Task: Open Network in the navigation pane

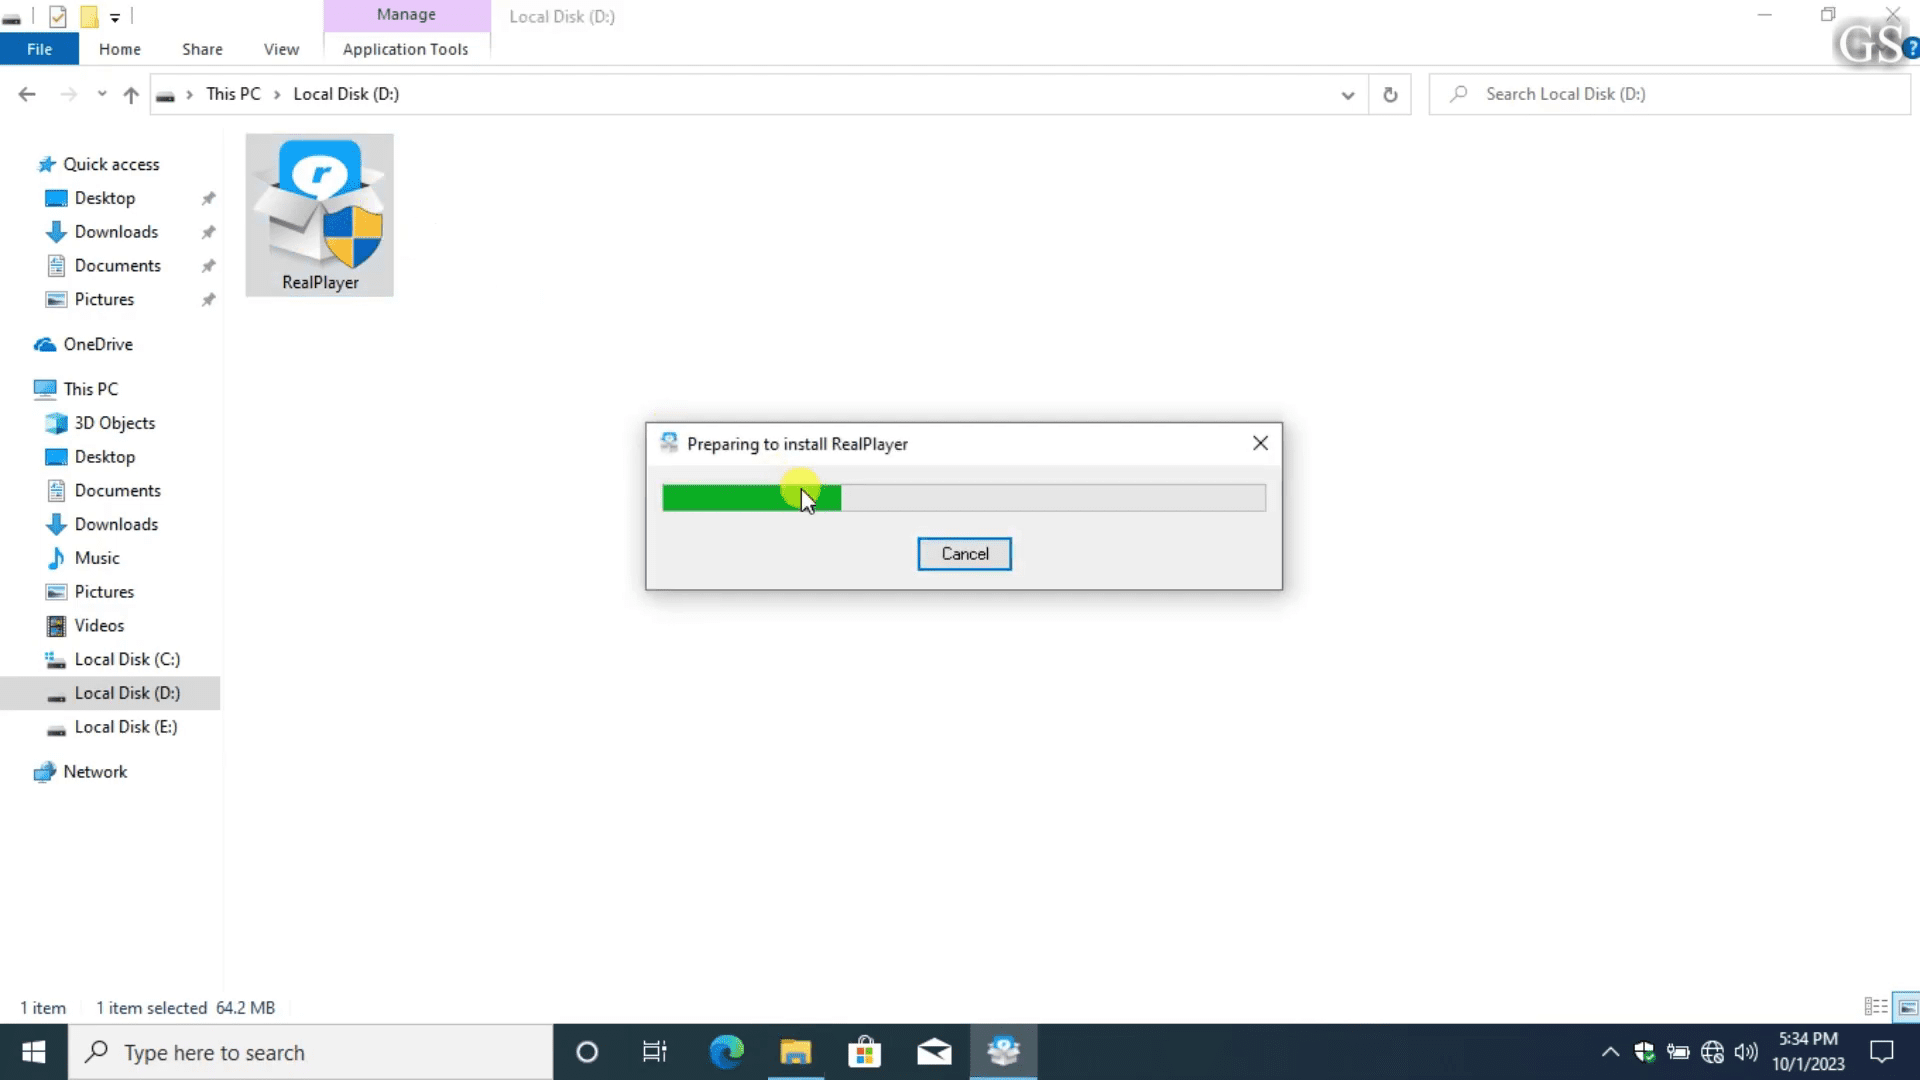Action: click(x=95, y=772)
